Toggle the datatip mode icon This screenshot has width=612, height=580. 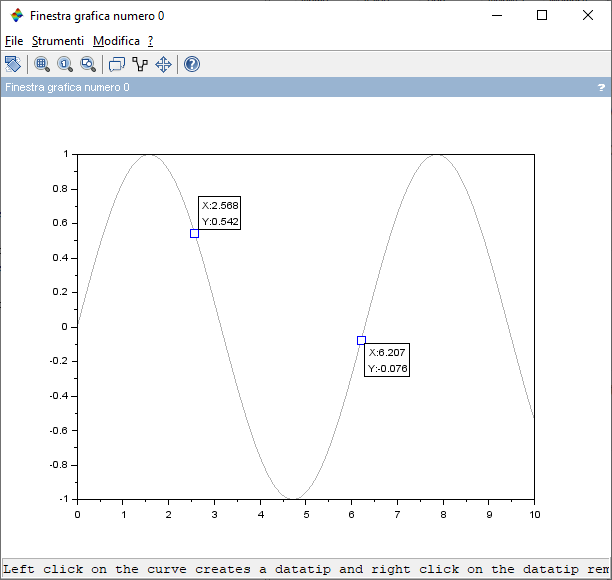click(x=139, y=64)
